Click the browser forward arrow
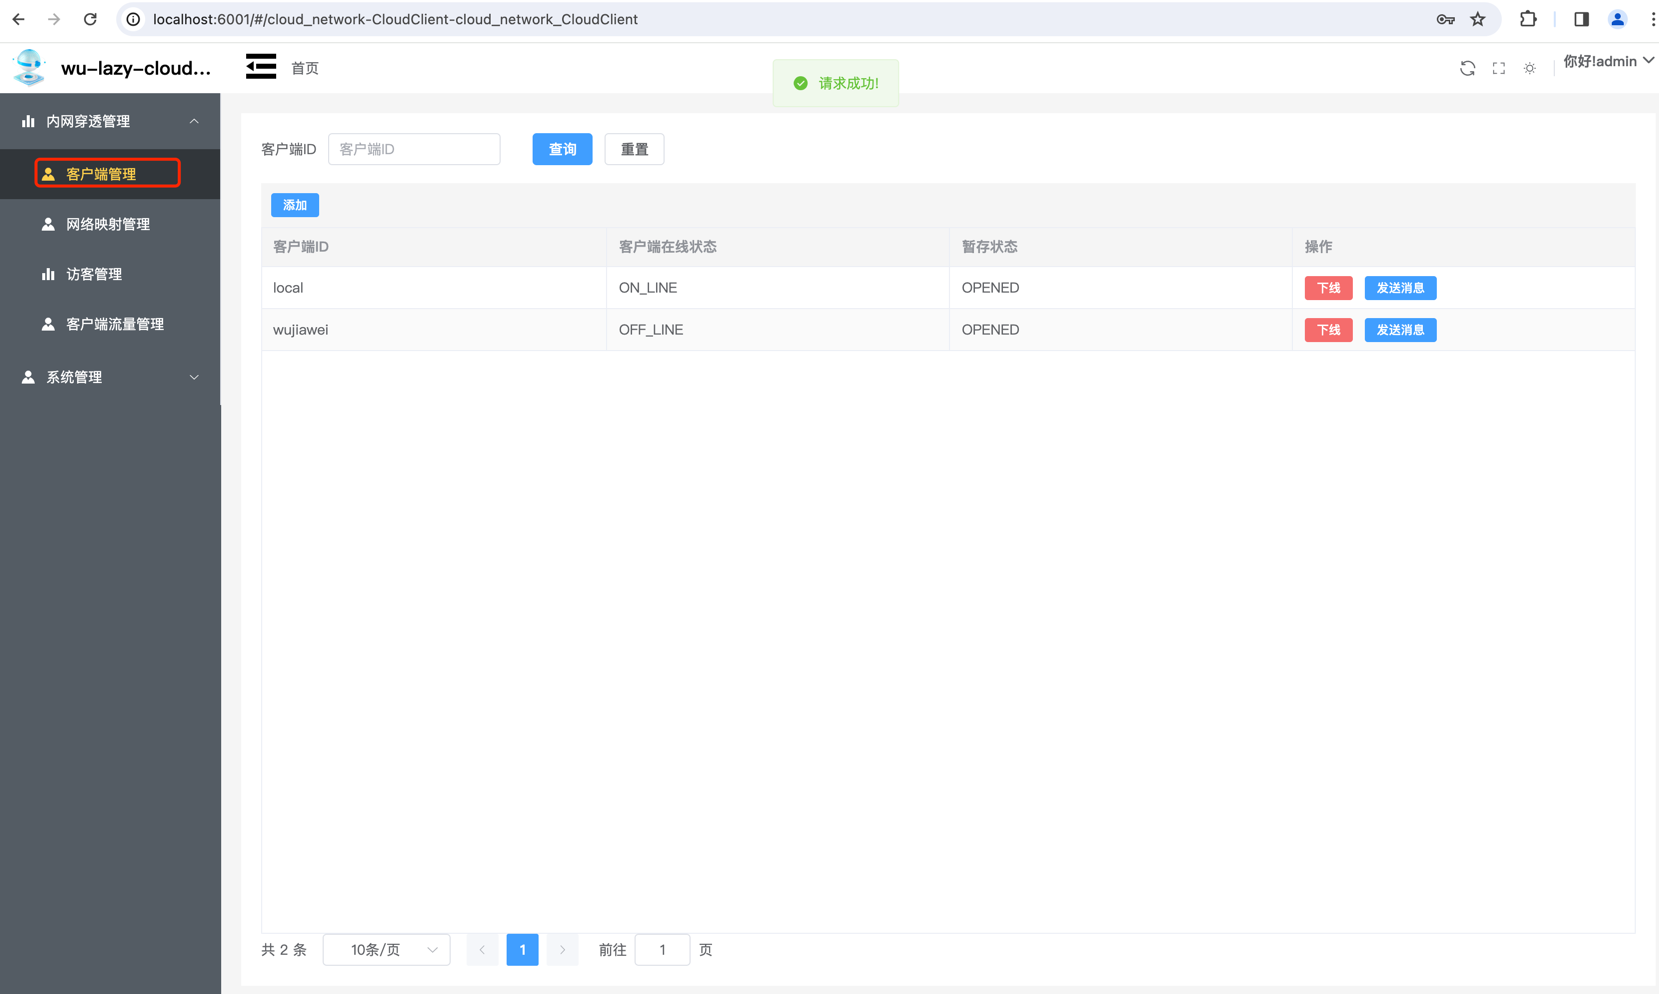1659x994 pixels. point(54,19)
